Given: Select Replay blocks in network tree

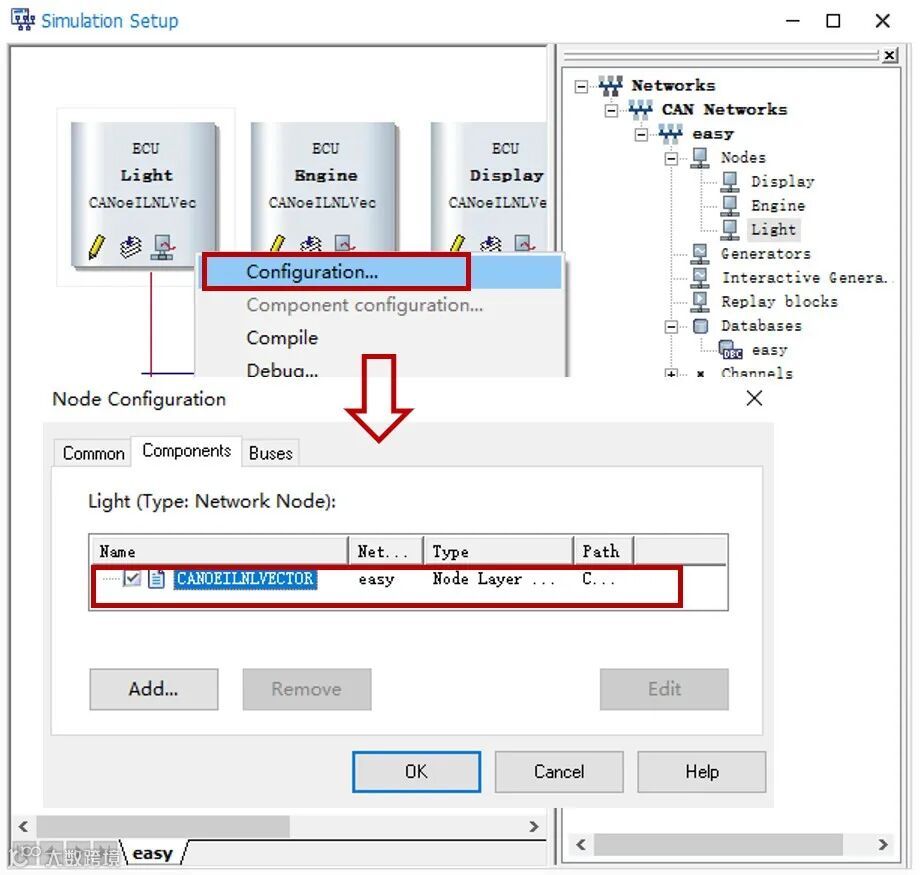Looking at the screenshot, I should coord(779,302).
